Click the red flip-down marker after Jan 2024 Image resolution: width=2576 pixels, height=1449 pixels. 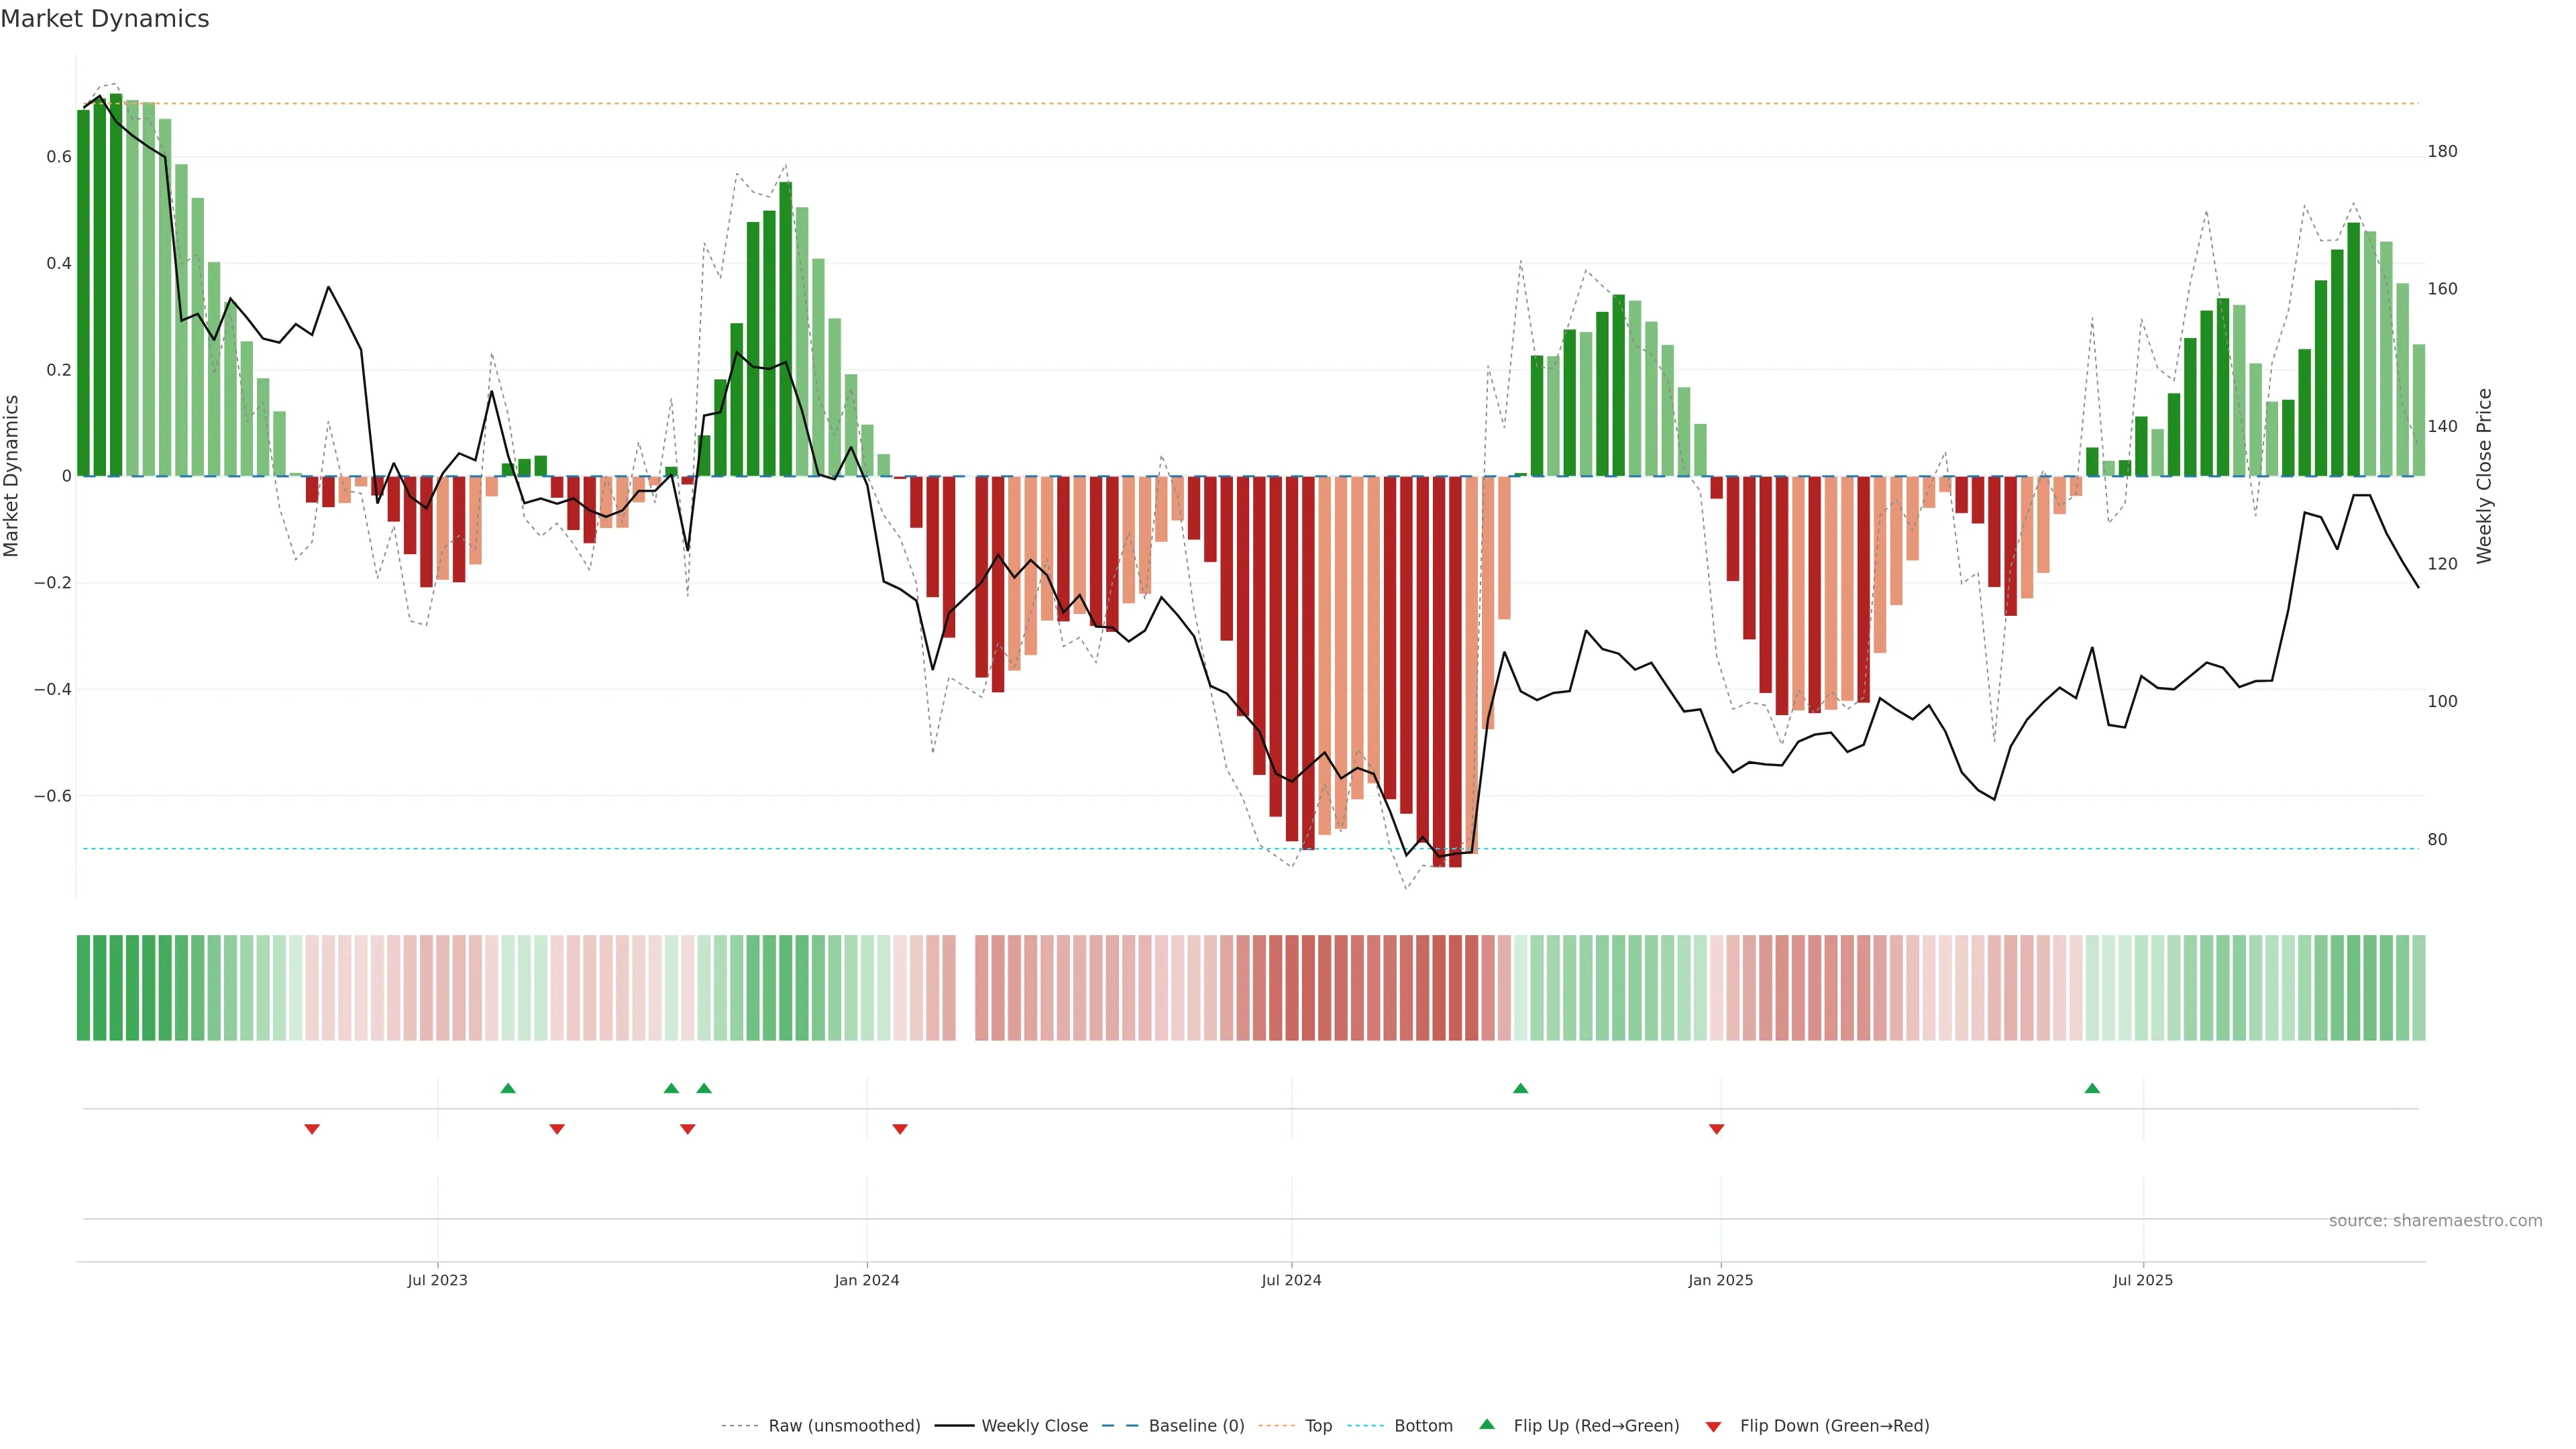click(899, 1129)
